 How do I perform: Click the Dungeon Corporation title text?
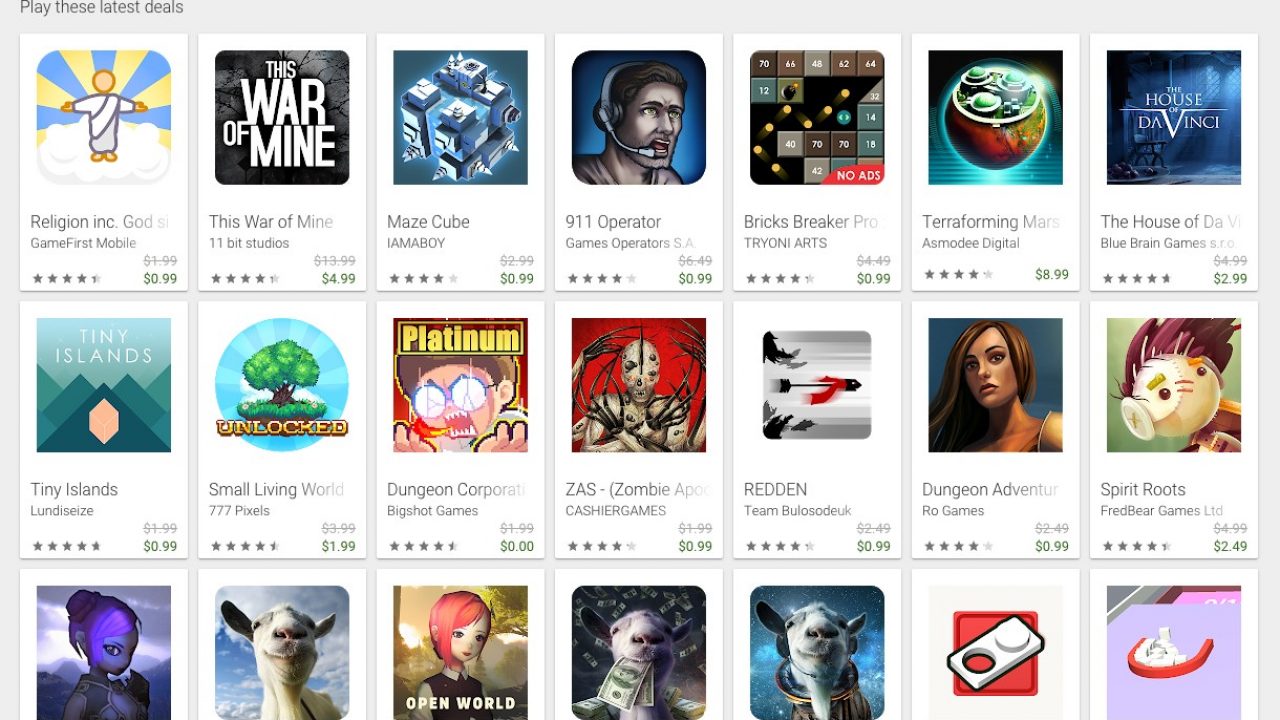[x=456, y=490]
